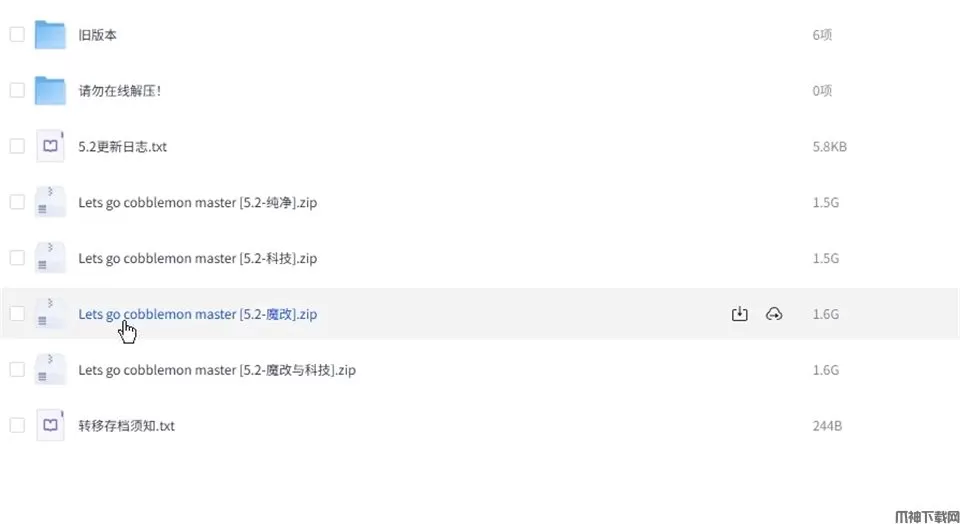Click the zip icon for 5.2-魔改与科技 archive
The height and width of the screenshot is (524, 960).
click(50, 370)
